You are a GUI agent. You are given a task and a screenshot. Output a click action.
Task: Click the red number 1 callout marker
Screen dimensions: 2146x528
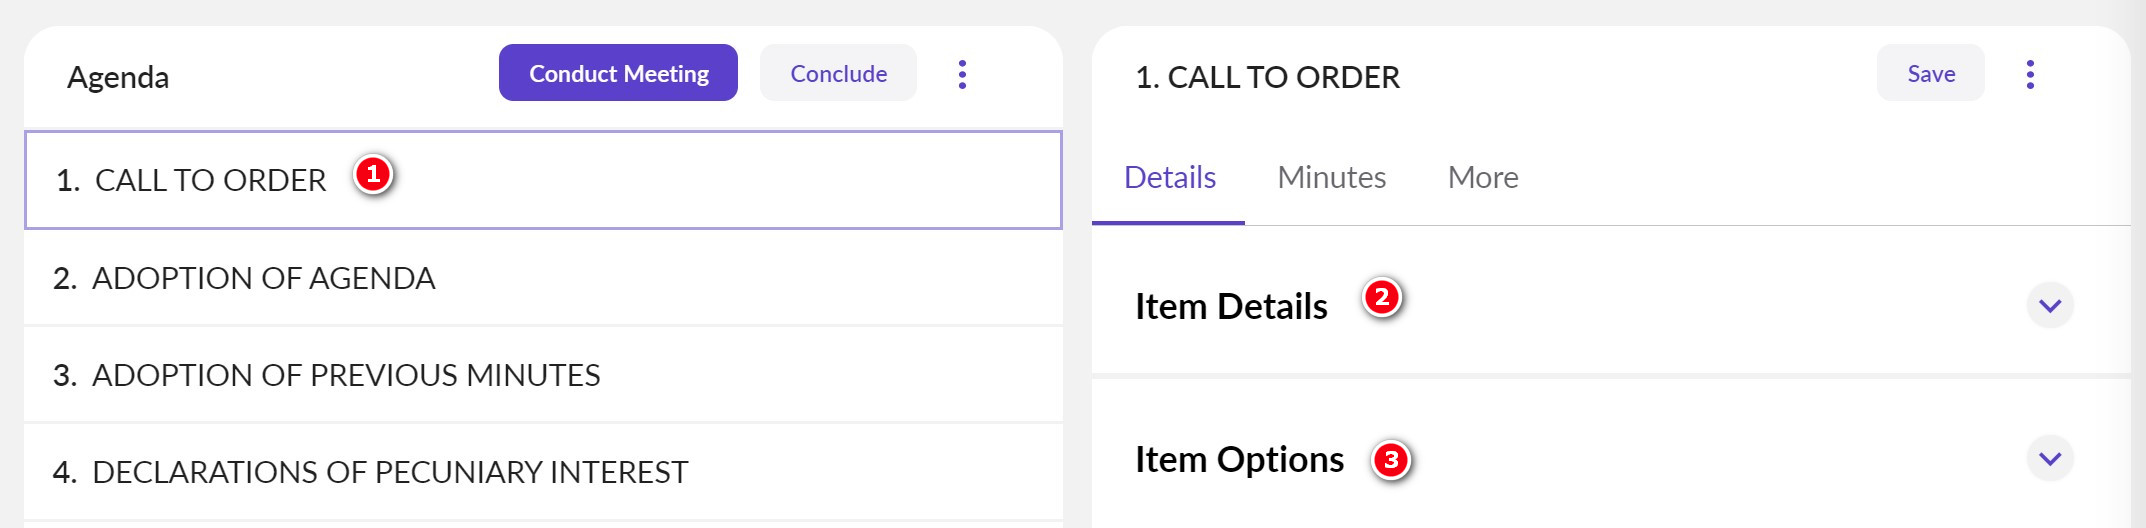(373, 175)
